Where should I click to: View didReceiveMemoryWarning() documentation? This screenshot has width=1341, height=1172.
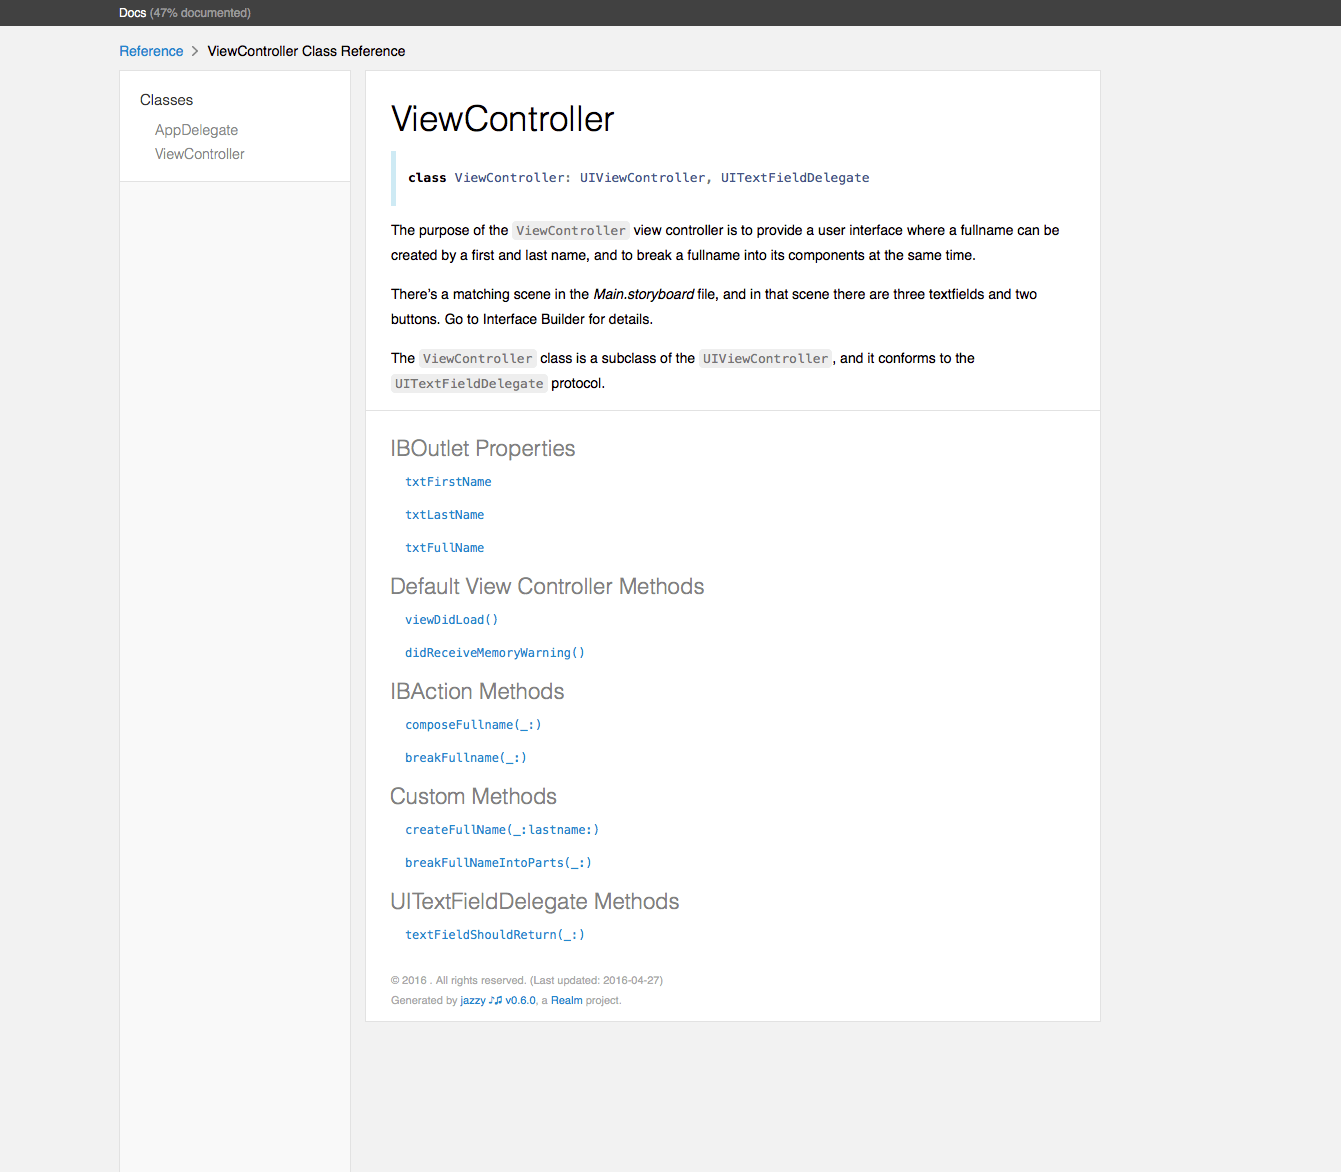point(494,652)
